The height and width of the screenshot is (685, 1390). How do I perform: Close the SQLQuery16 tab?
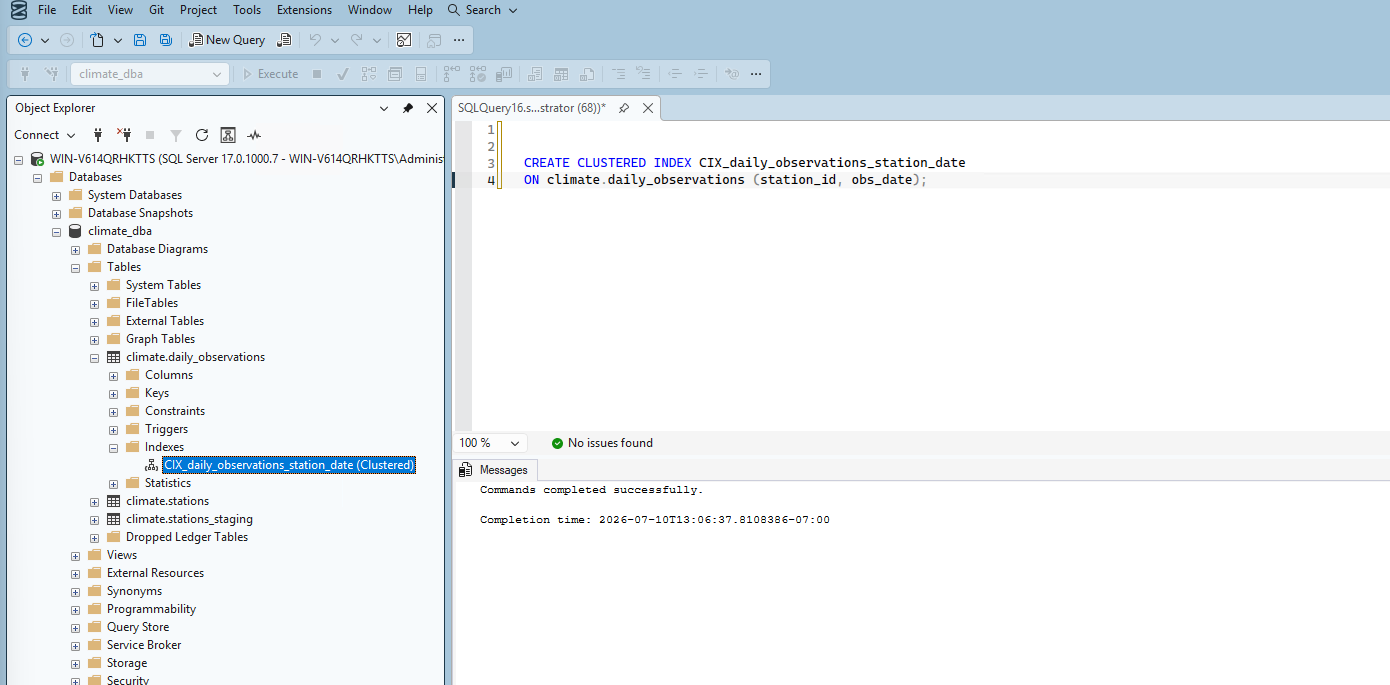click(647, 108)
